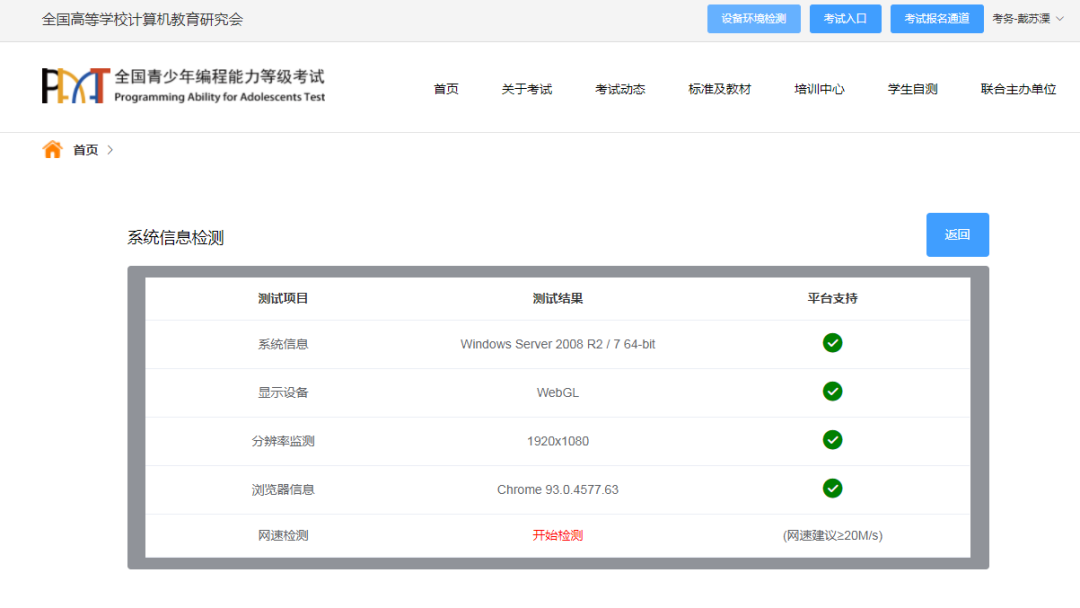Screen dimensions: 1080x608
Task: Click the 显示设备 row label
Action: (283, 392)
